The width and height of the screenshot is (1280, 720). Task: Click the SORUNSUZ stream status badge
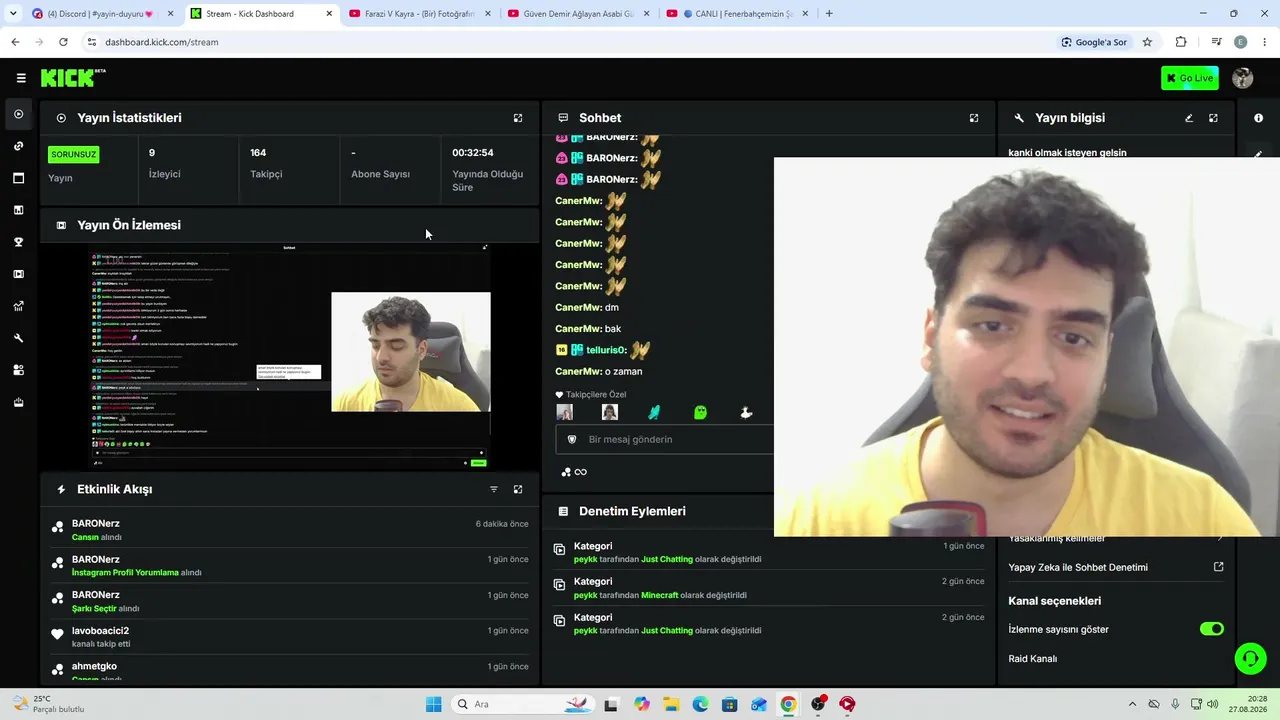pyautogui.click(x=74, y=154)
